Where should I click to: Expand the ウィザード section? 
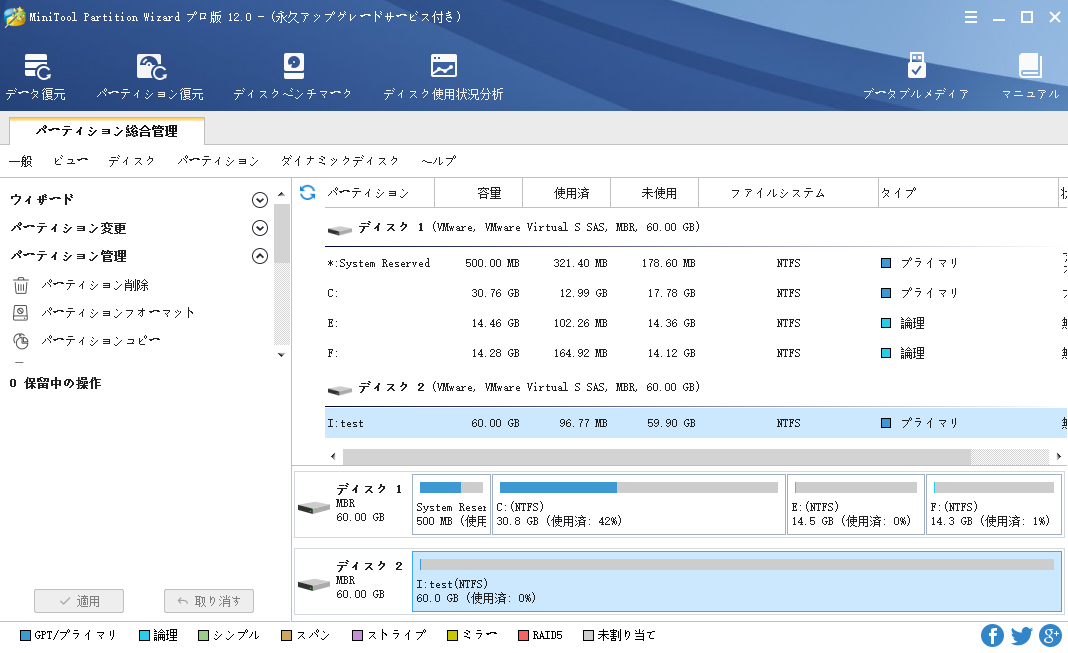pos(260,200)
